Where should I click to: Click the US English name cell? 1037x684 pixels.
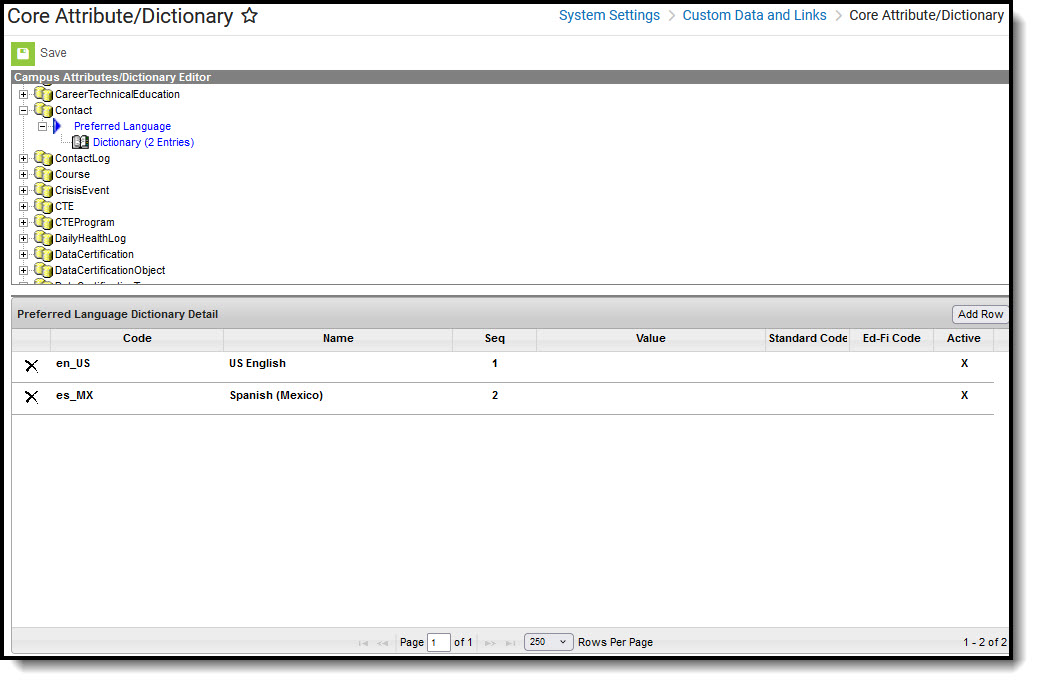click(257, 364)
